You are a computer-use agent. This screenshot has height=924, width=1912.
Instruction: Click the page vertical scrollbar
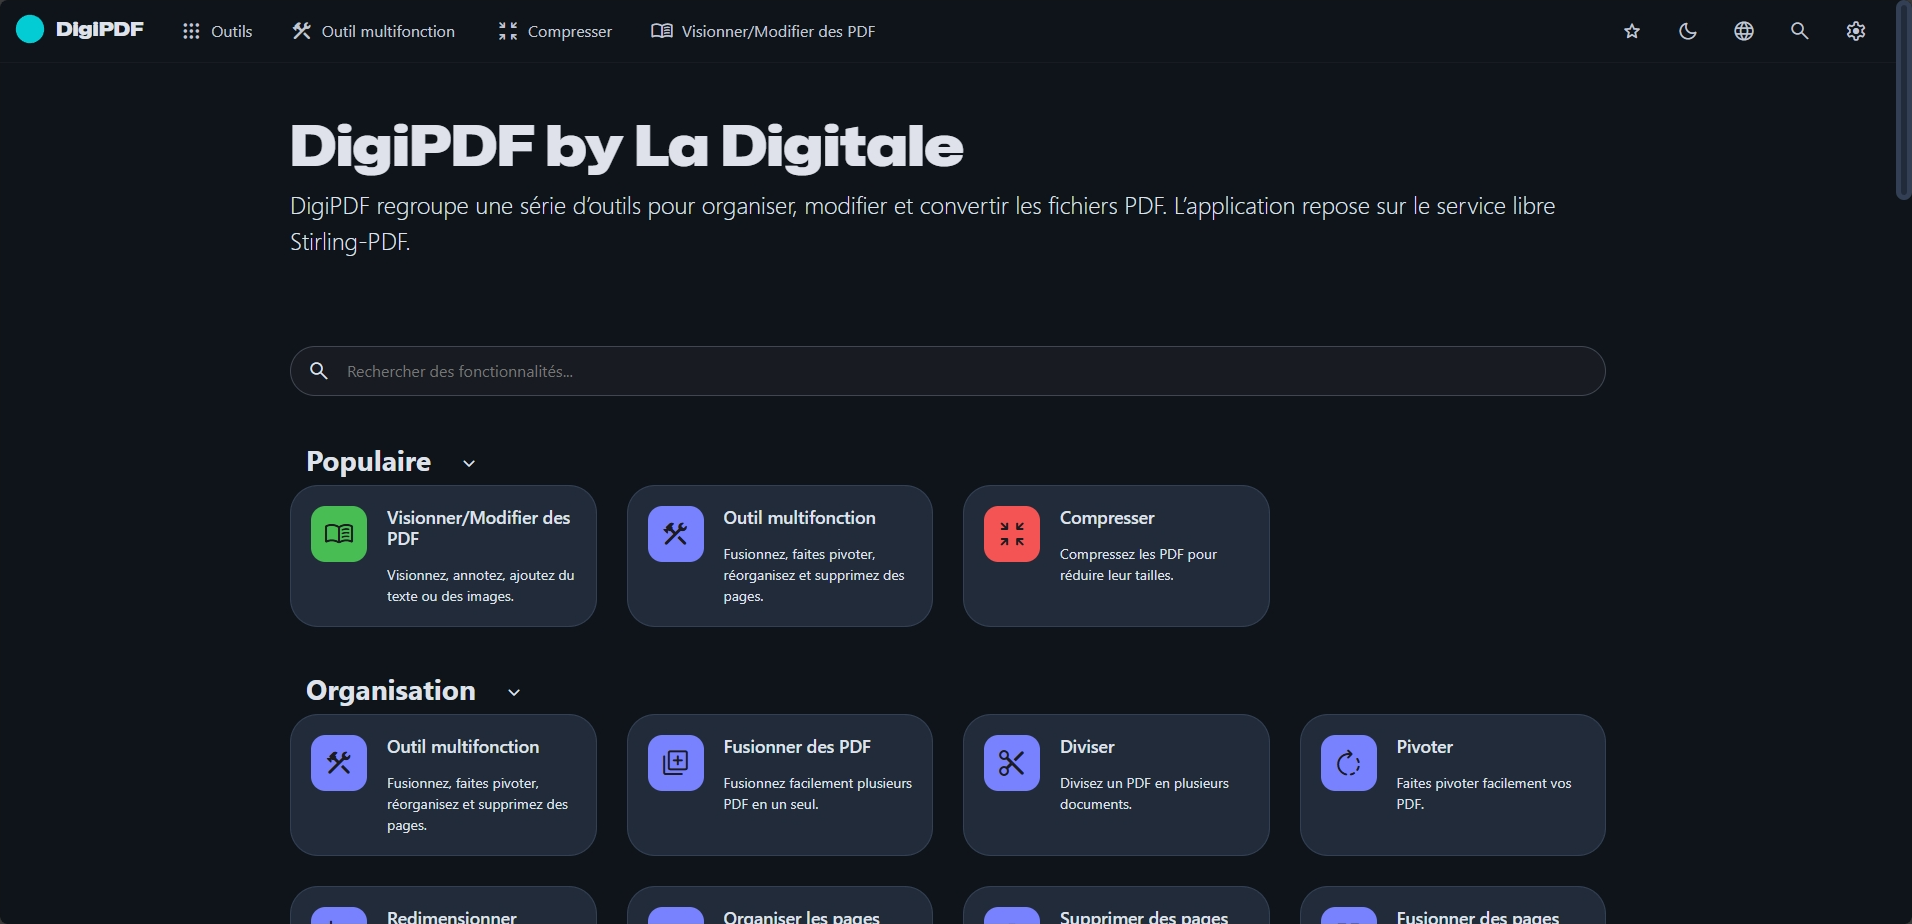(x=1903, y=100)
